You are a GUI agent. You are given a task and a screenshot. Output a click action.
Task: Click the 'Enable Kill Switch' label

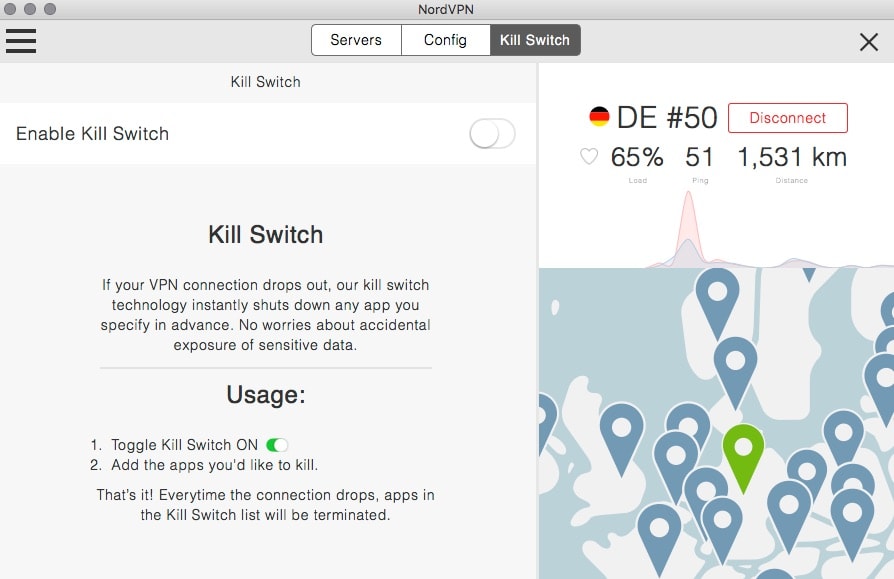coord(92,134)
